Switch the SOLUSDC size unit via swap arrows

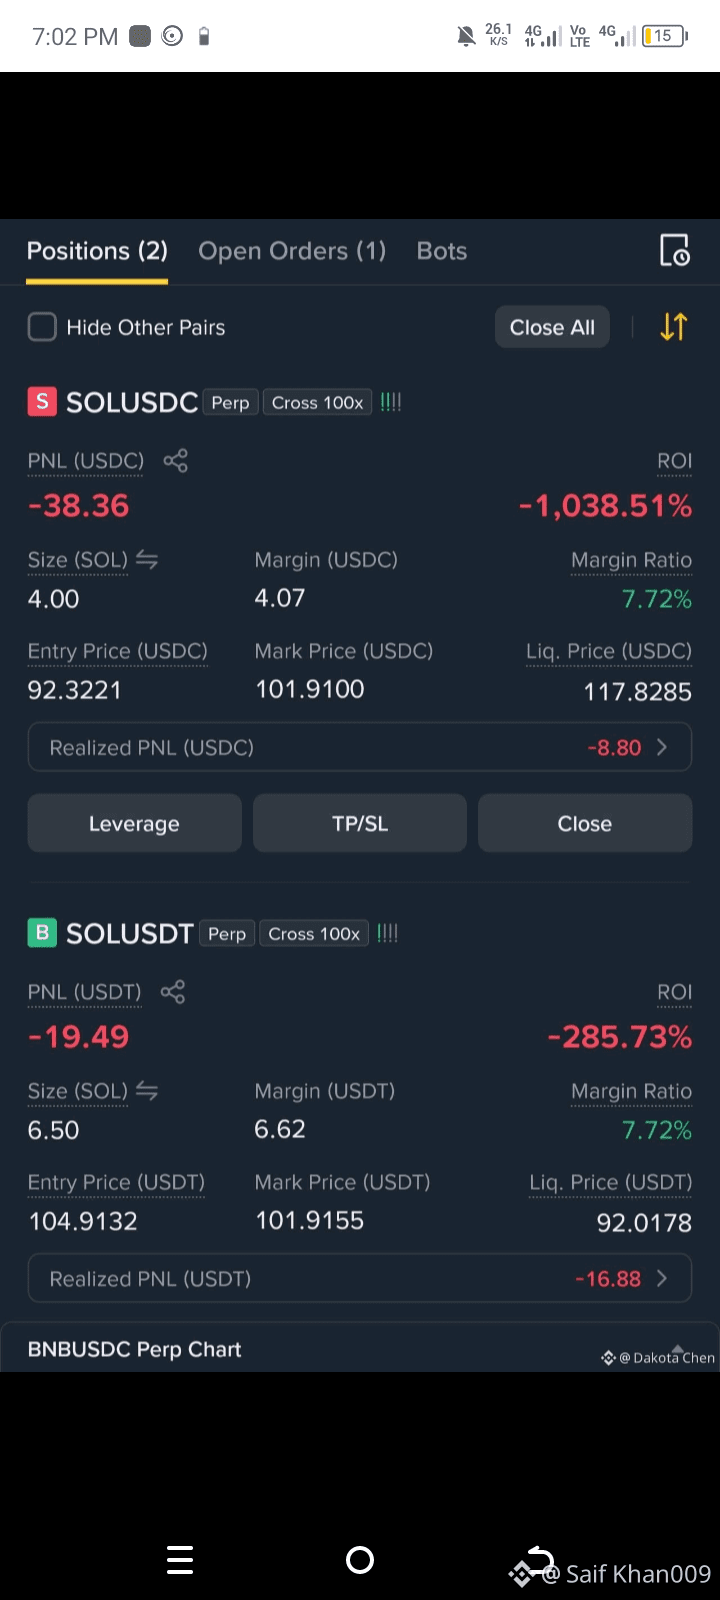click(x=147, y=560)
